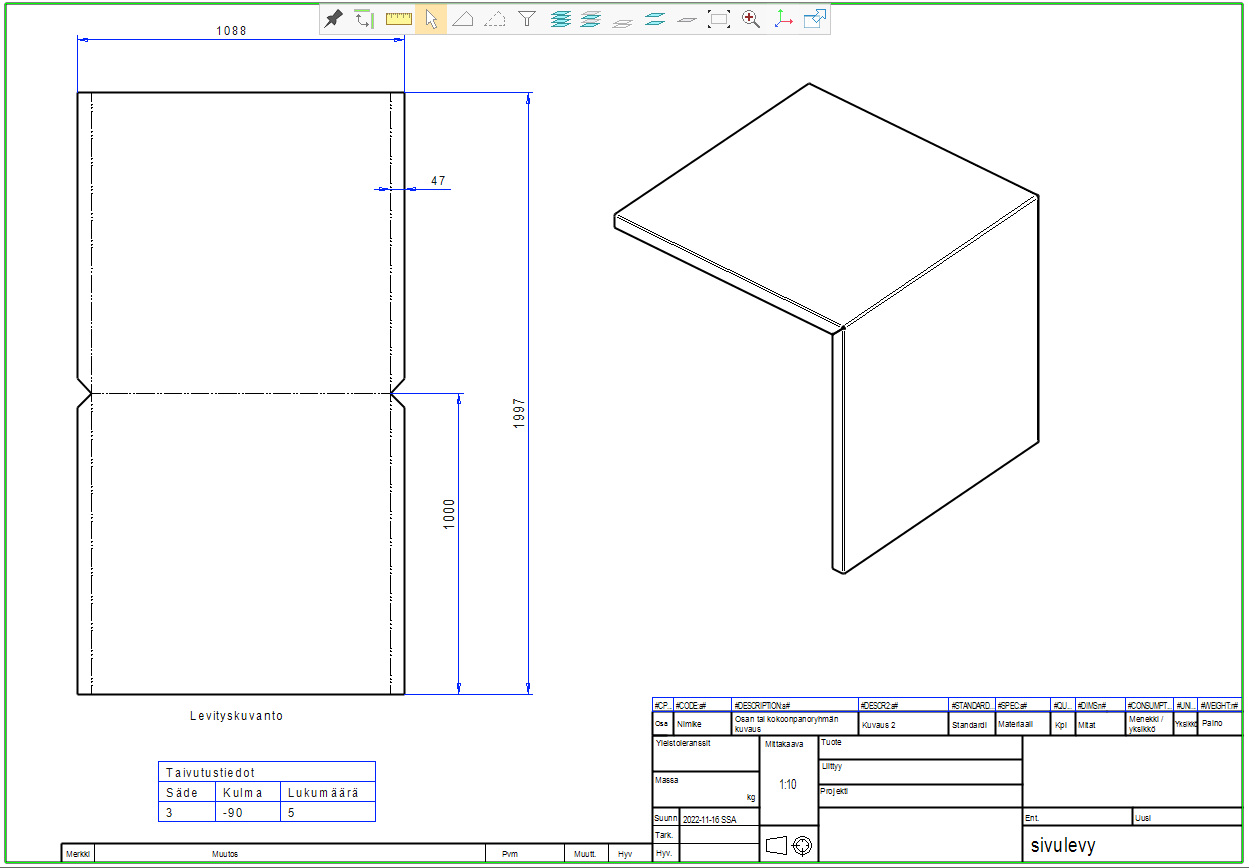This screenshot has width=1249, height=868.
Task: Click the sivulevy title text
Action: coord(1063,846)
